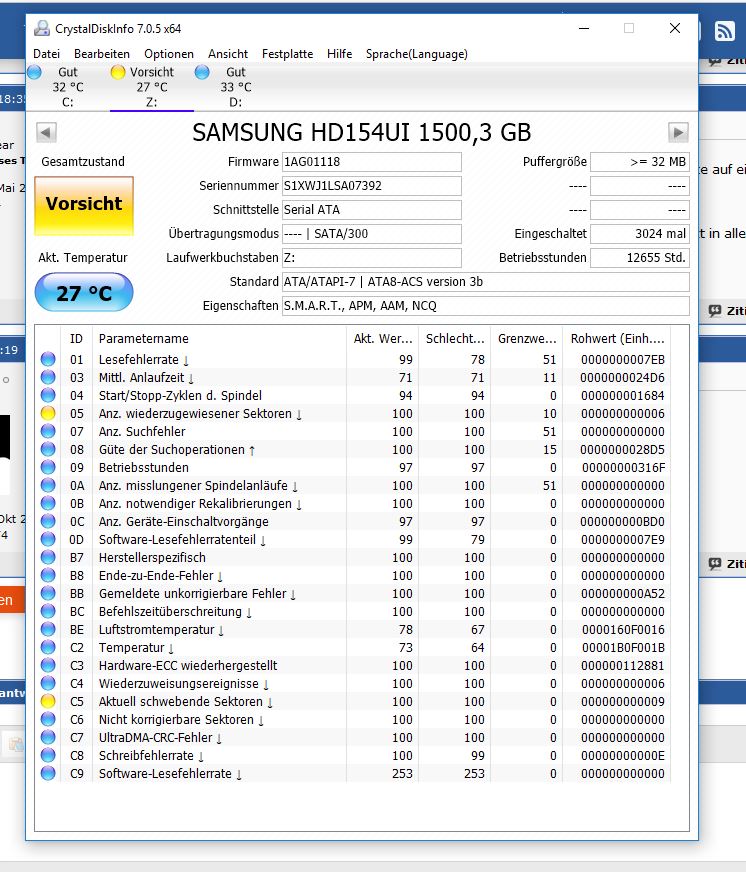This screenshot has height=872, width=746.
Task: Click the Seriennummer field
Action: click(372, 186)
